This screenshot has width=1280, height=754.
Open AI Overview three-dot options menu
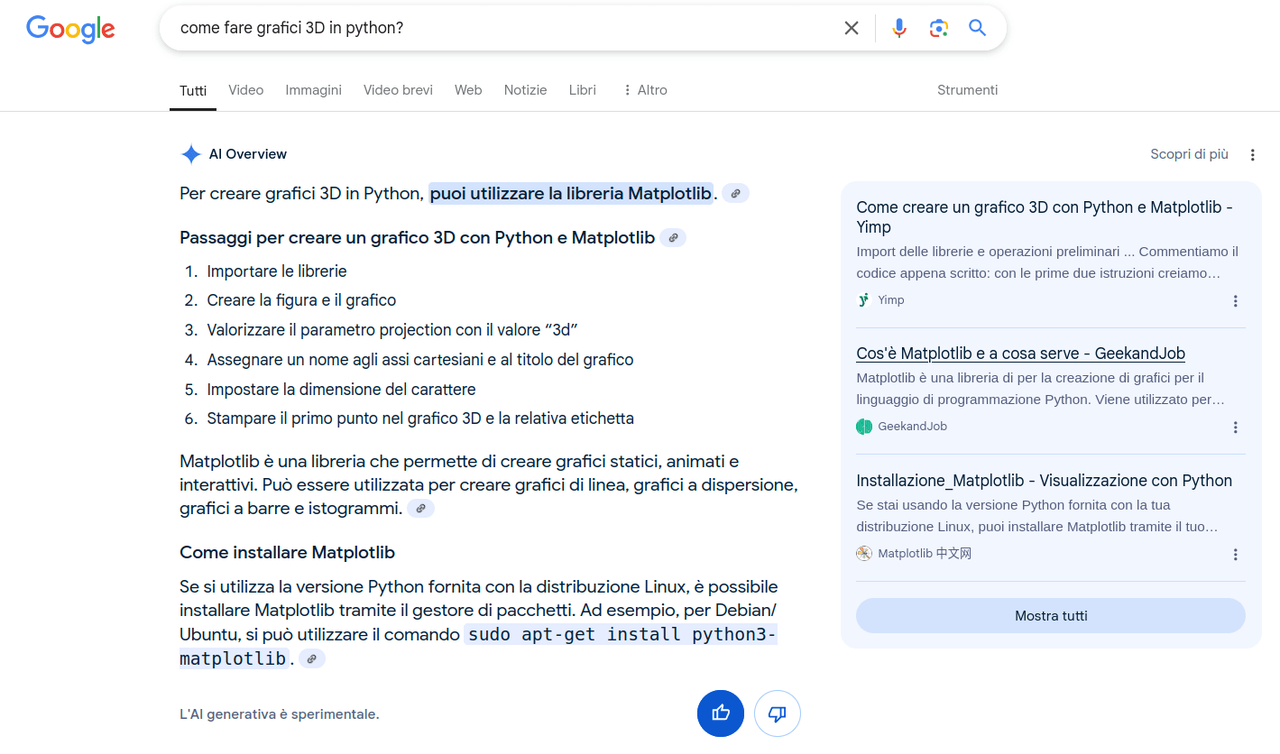pyautogui.click(x=1252, y=154)
